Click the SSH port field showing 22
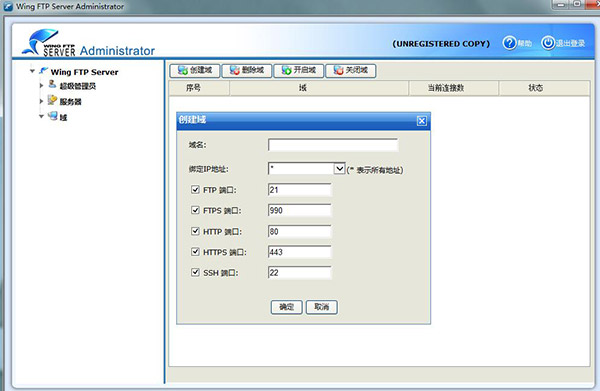The image size is (600, 391). (300, 273)
